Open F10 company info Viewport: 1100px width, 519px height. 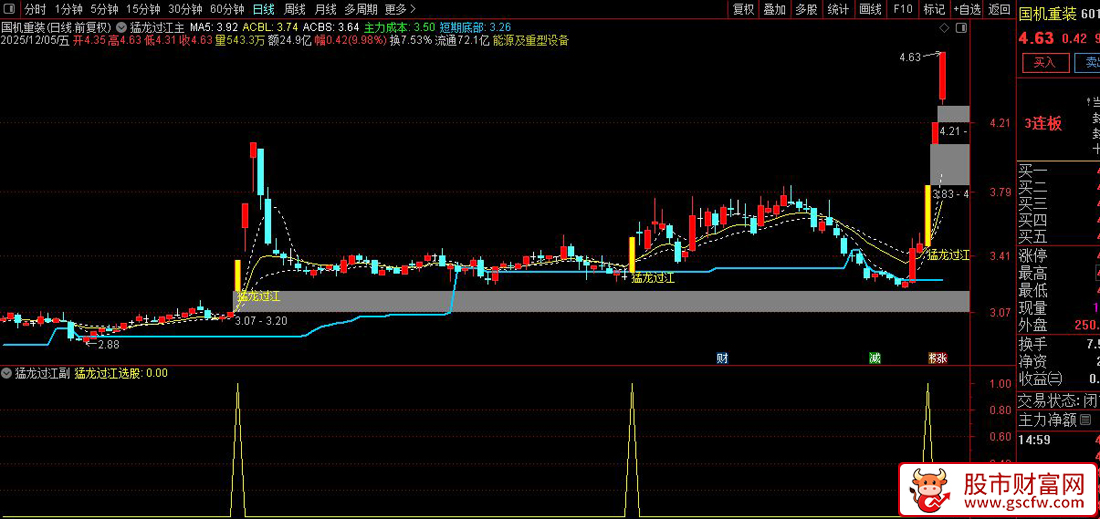click(x=902, y=9)
